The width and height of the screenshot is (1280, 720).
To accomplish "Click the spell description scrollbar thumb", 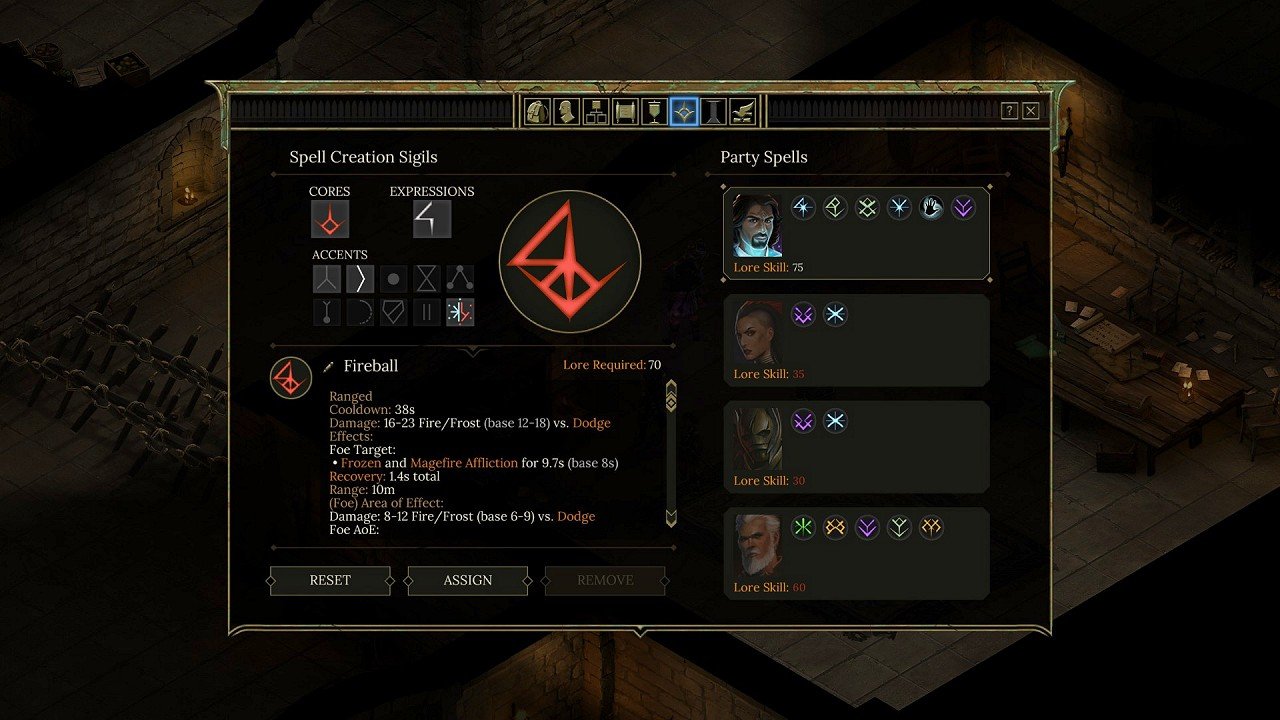I will [x=671, y=401].
